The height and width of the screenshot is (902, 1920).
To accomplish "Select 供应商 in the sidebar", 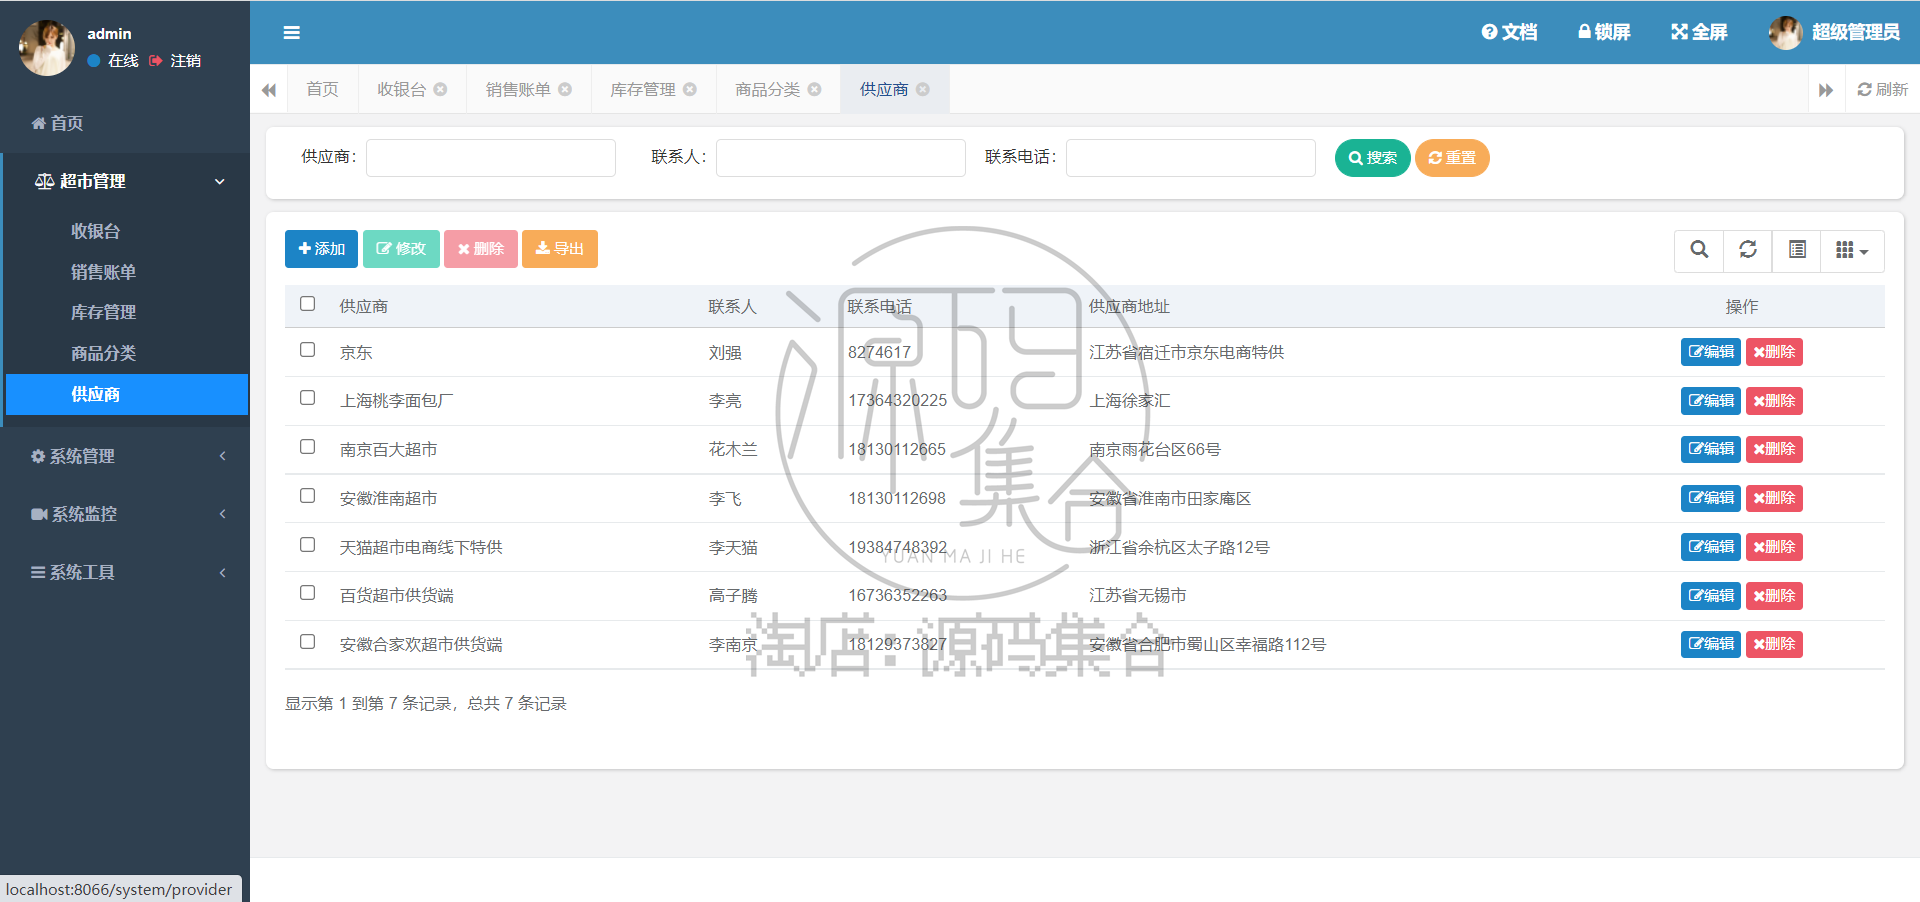I will (x=127, y=394).
